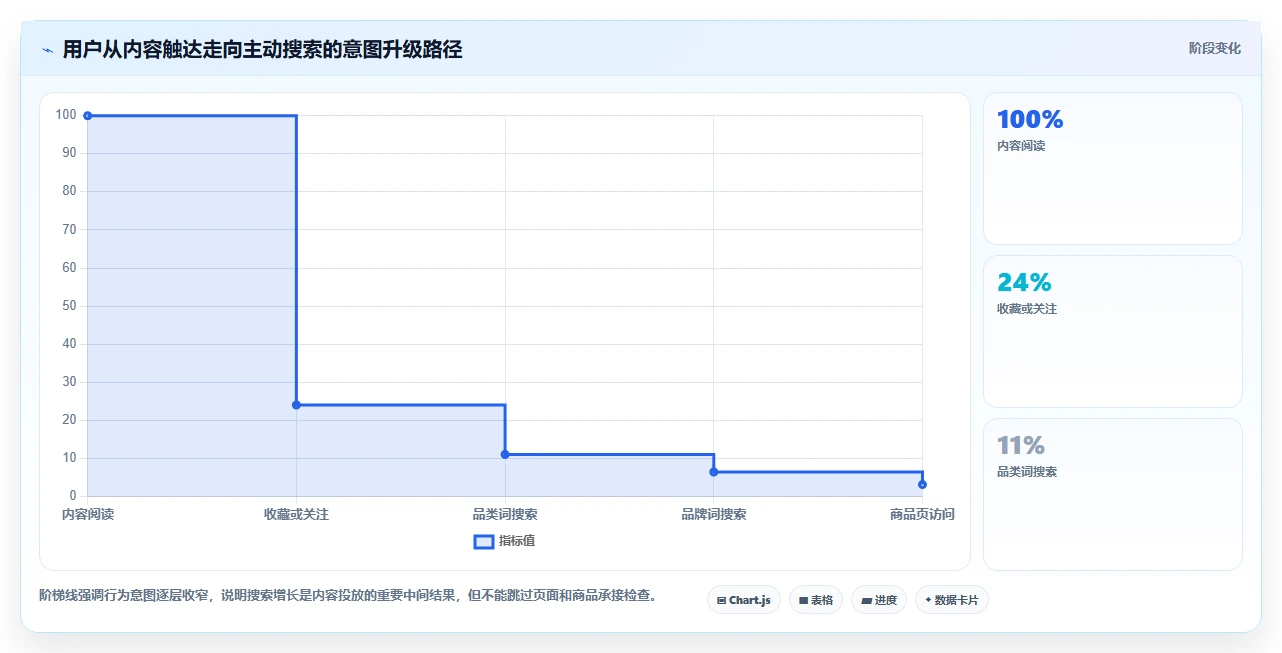
Task: Click the 阶段变化 label in the header
Action: pyautogui.click(x=1214, y=48)
